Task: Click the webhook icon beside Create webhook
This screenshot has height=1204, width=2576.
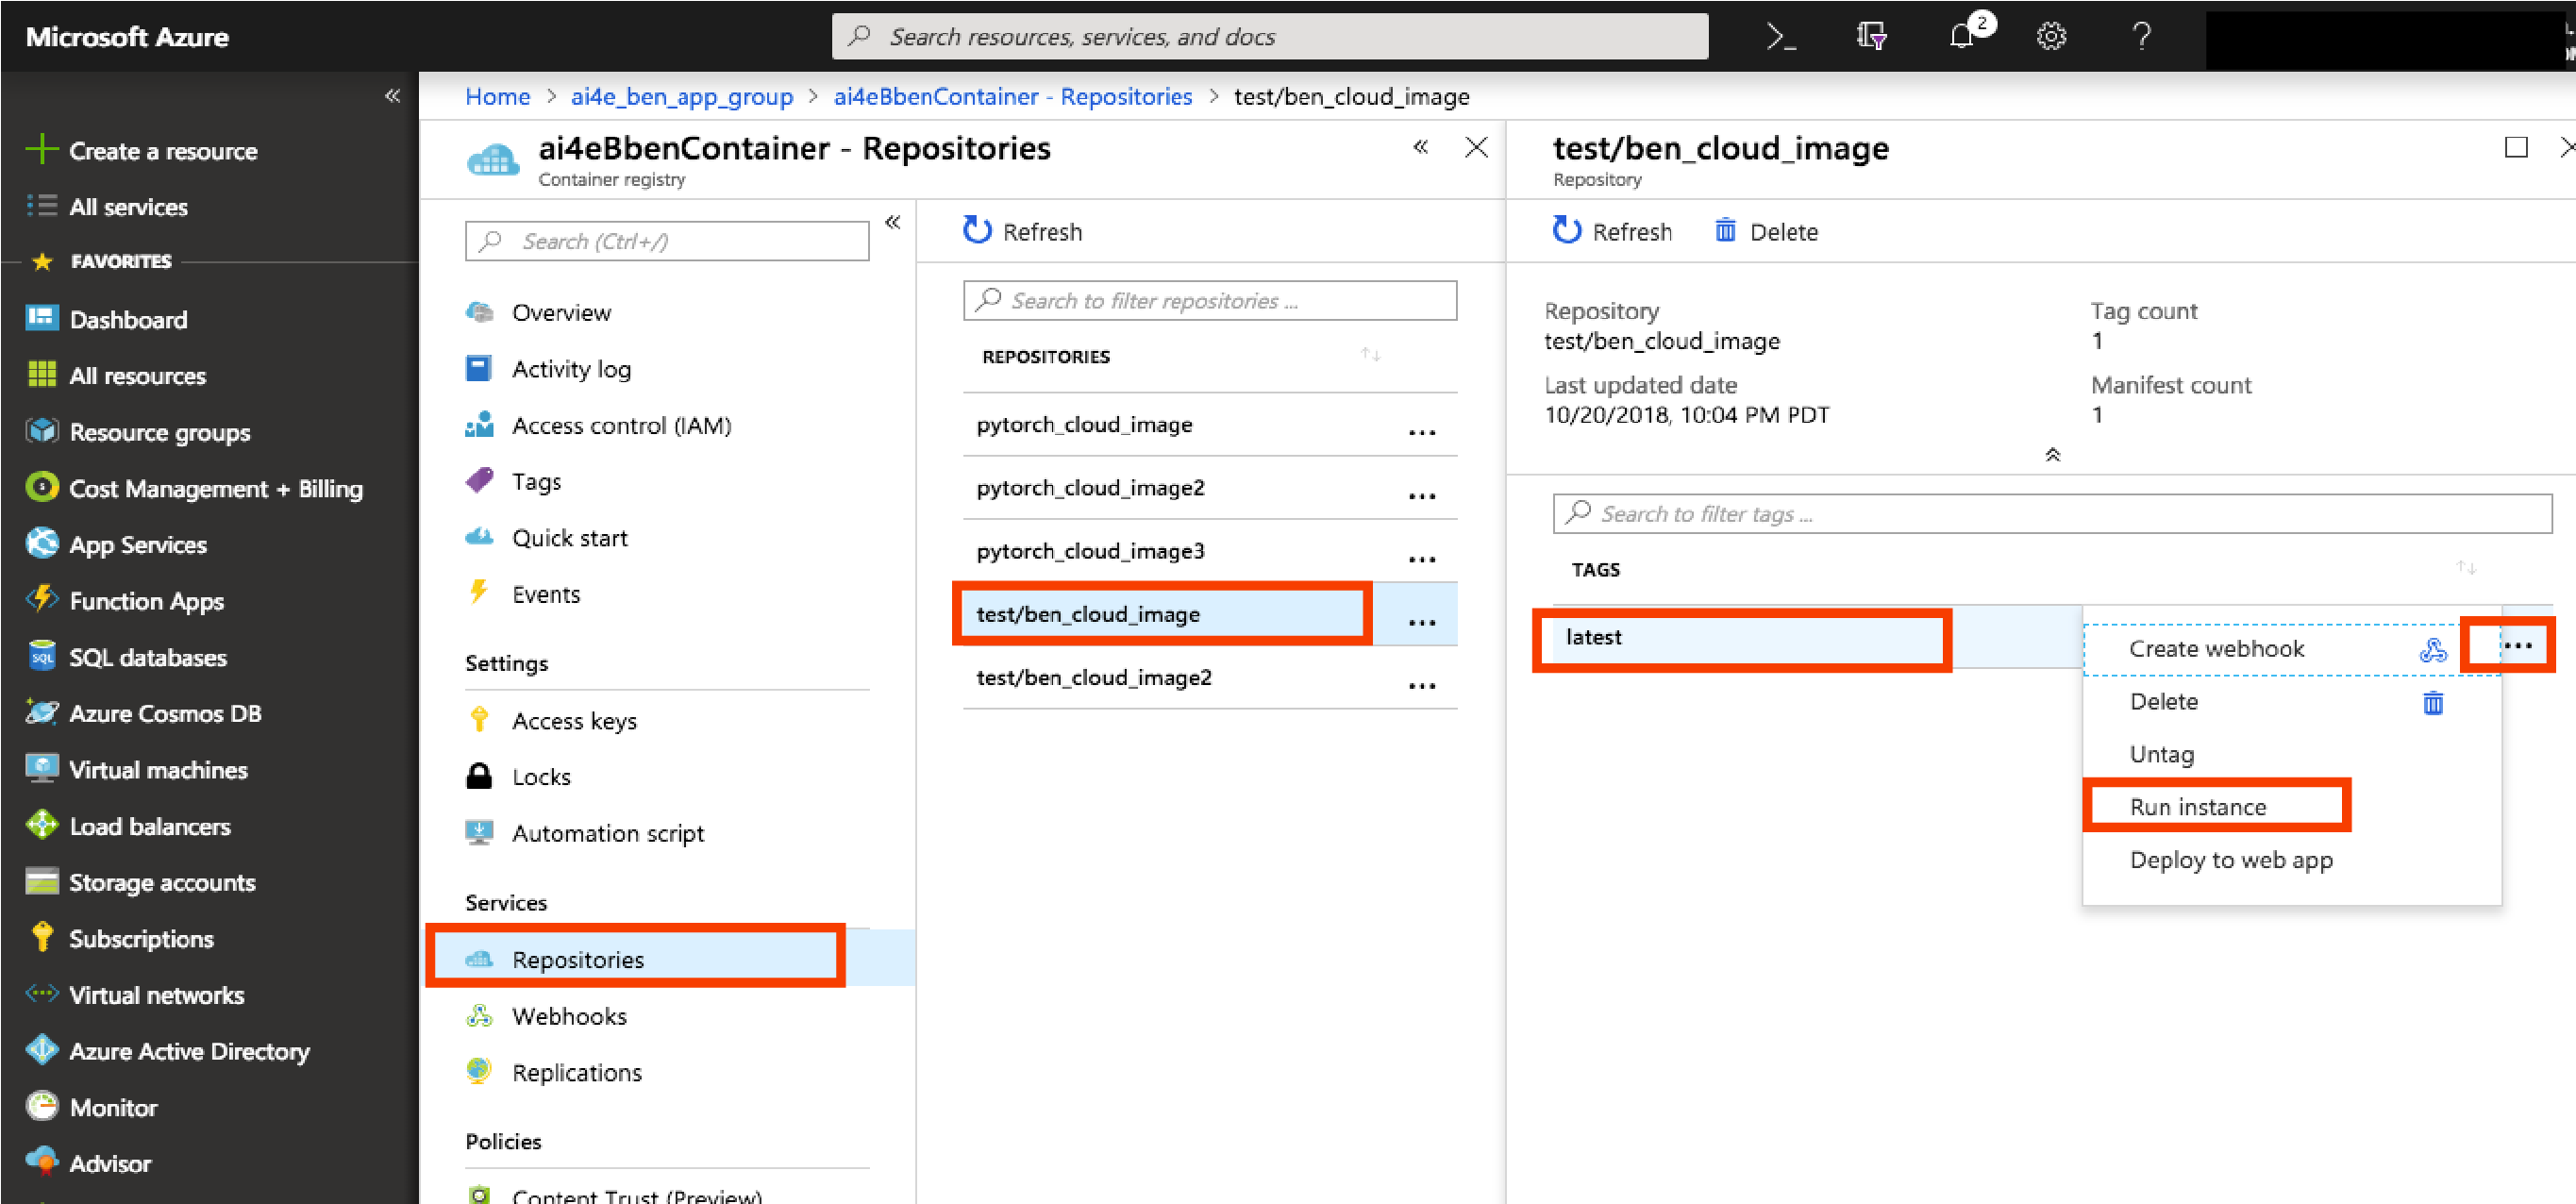Action: [2432, 650]
